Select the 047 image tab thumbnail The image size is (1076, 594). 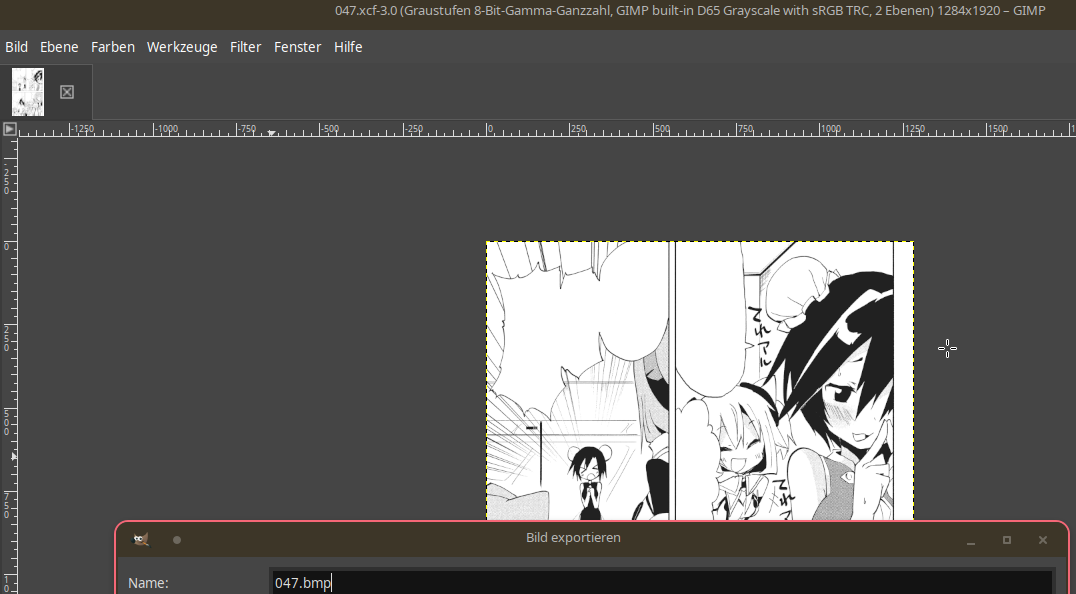click(x=28, y=92)
